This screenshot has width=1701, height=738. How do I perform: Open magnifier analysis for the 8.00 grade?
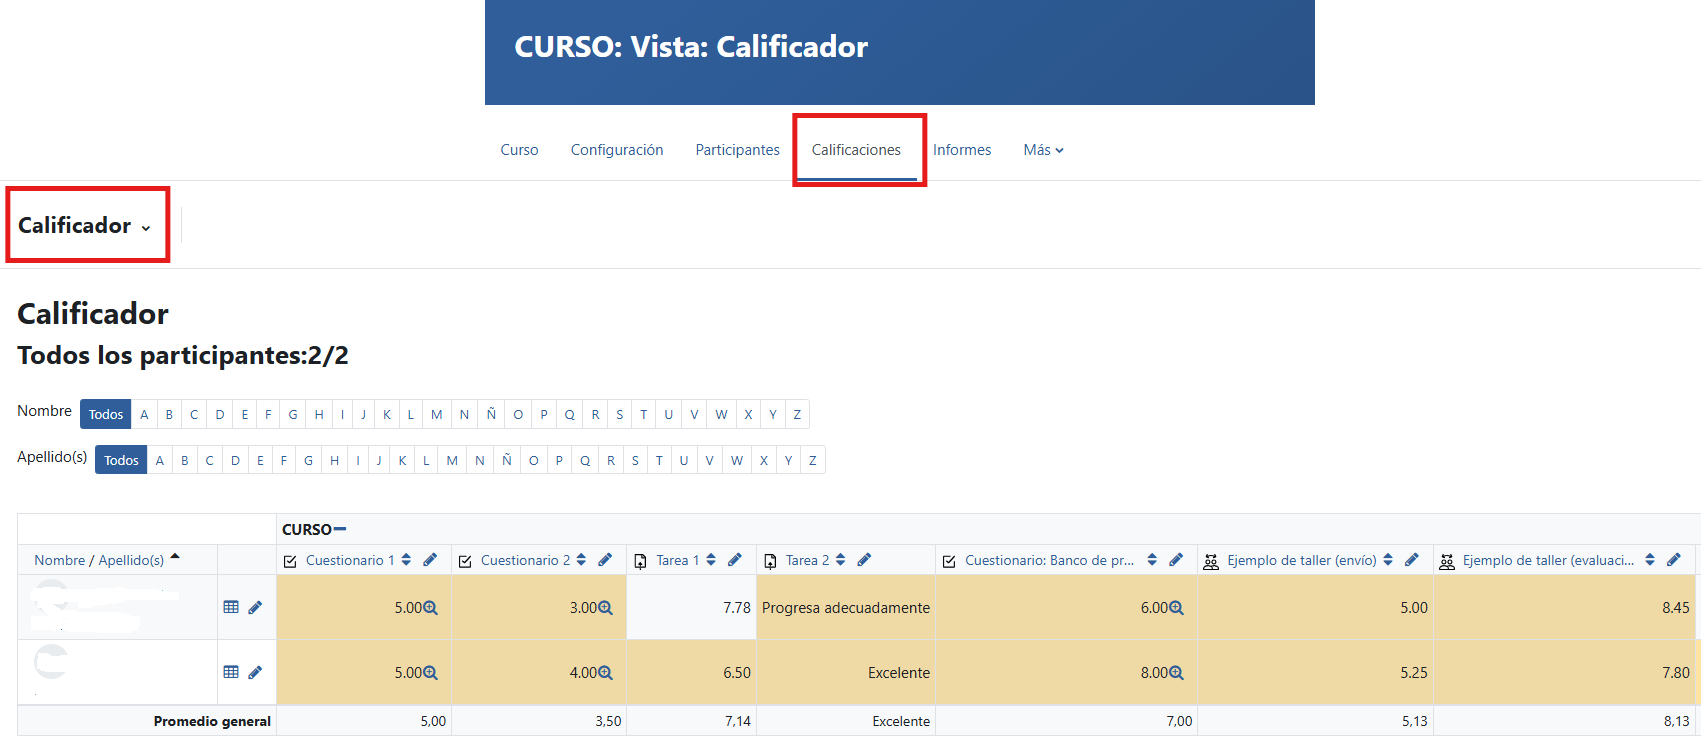(x=1176, y=673)
